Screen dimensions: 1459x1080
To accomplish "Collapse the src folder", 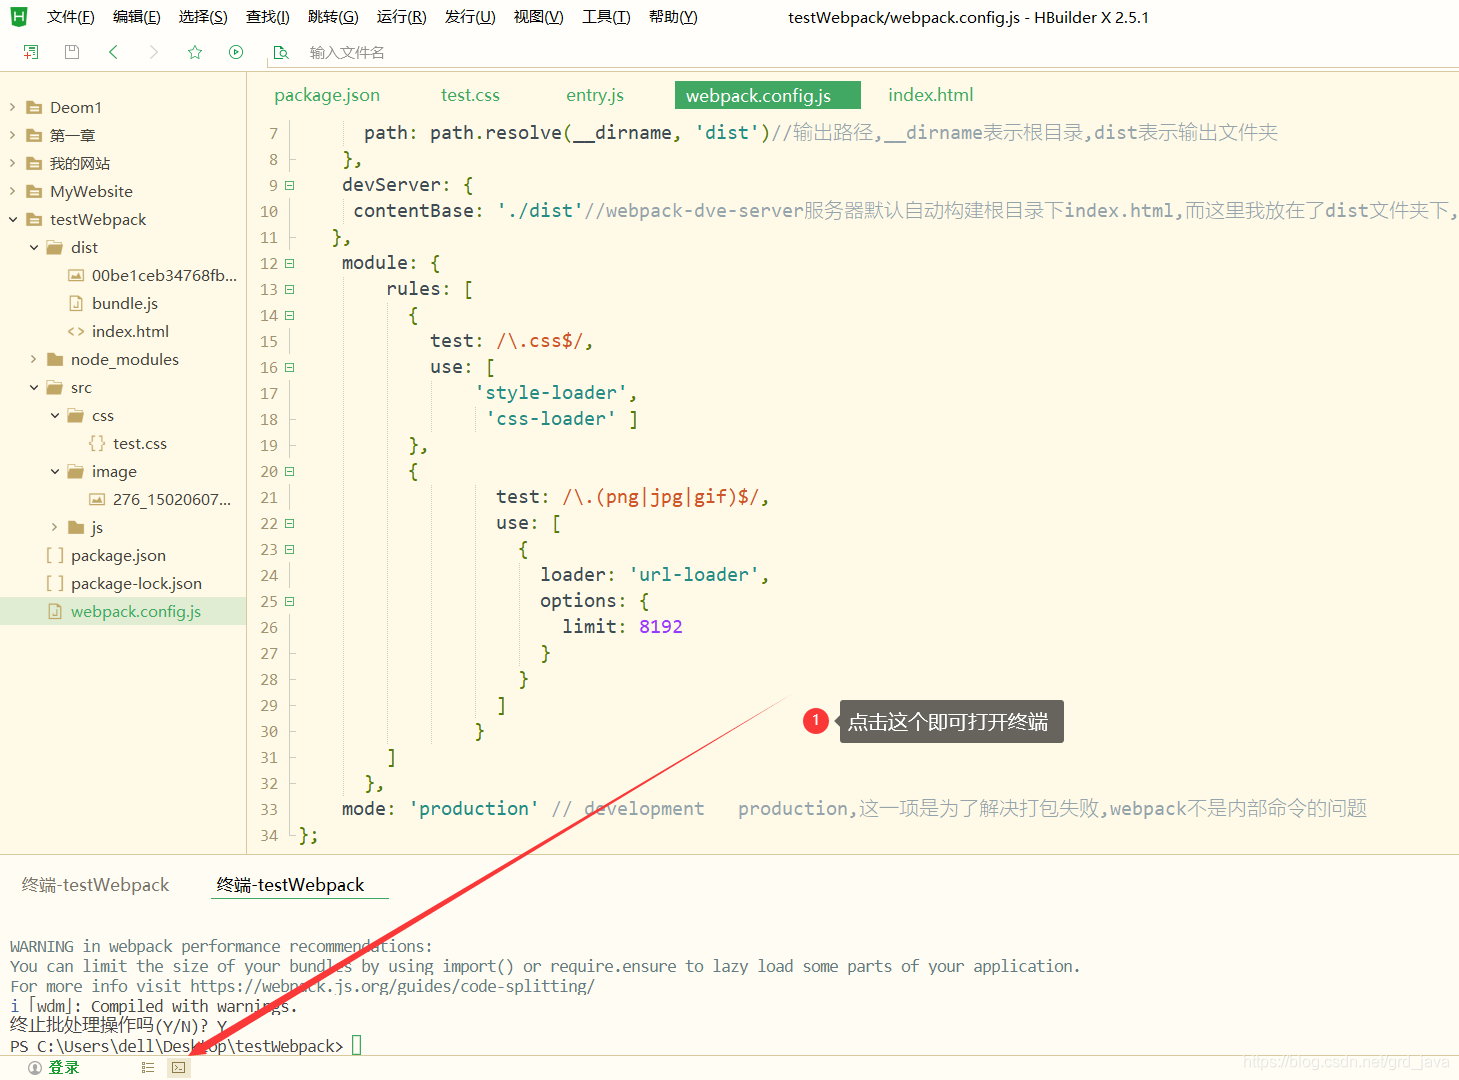I will click(33, 387).
